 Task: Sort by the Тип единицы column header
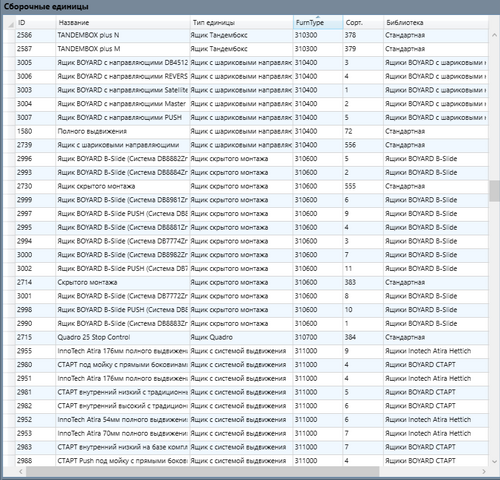pyautogui.click(x=241, y=23)
